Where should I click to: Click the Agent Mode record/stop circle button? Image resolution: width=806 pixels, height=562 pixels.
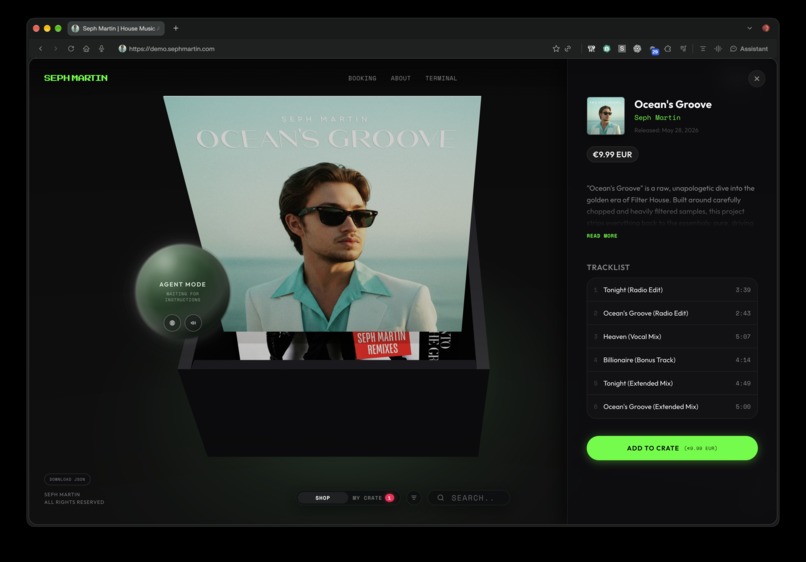click(x=172, y=323)
